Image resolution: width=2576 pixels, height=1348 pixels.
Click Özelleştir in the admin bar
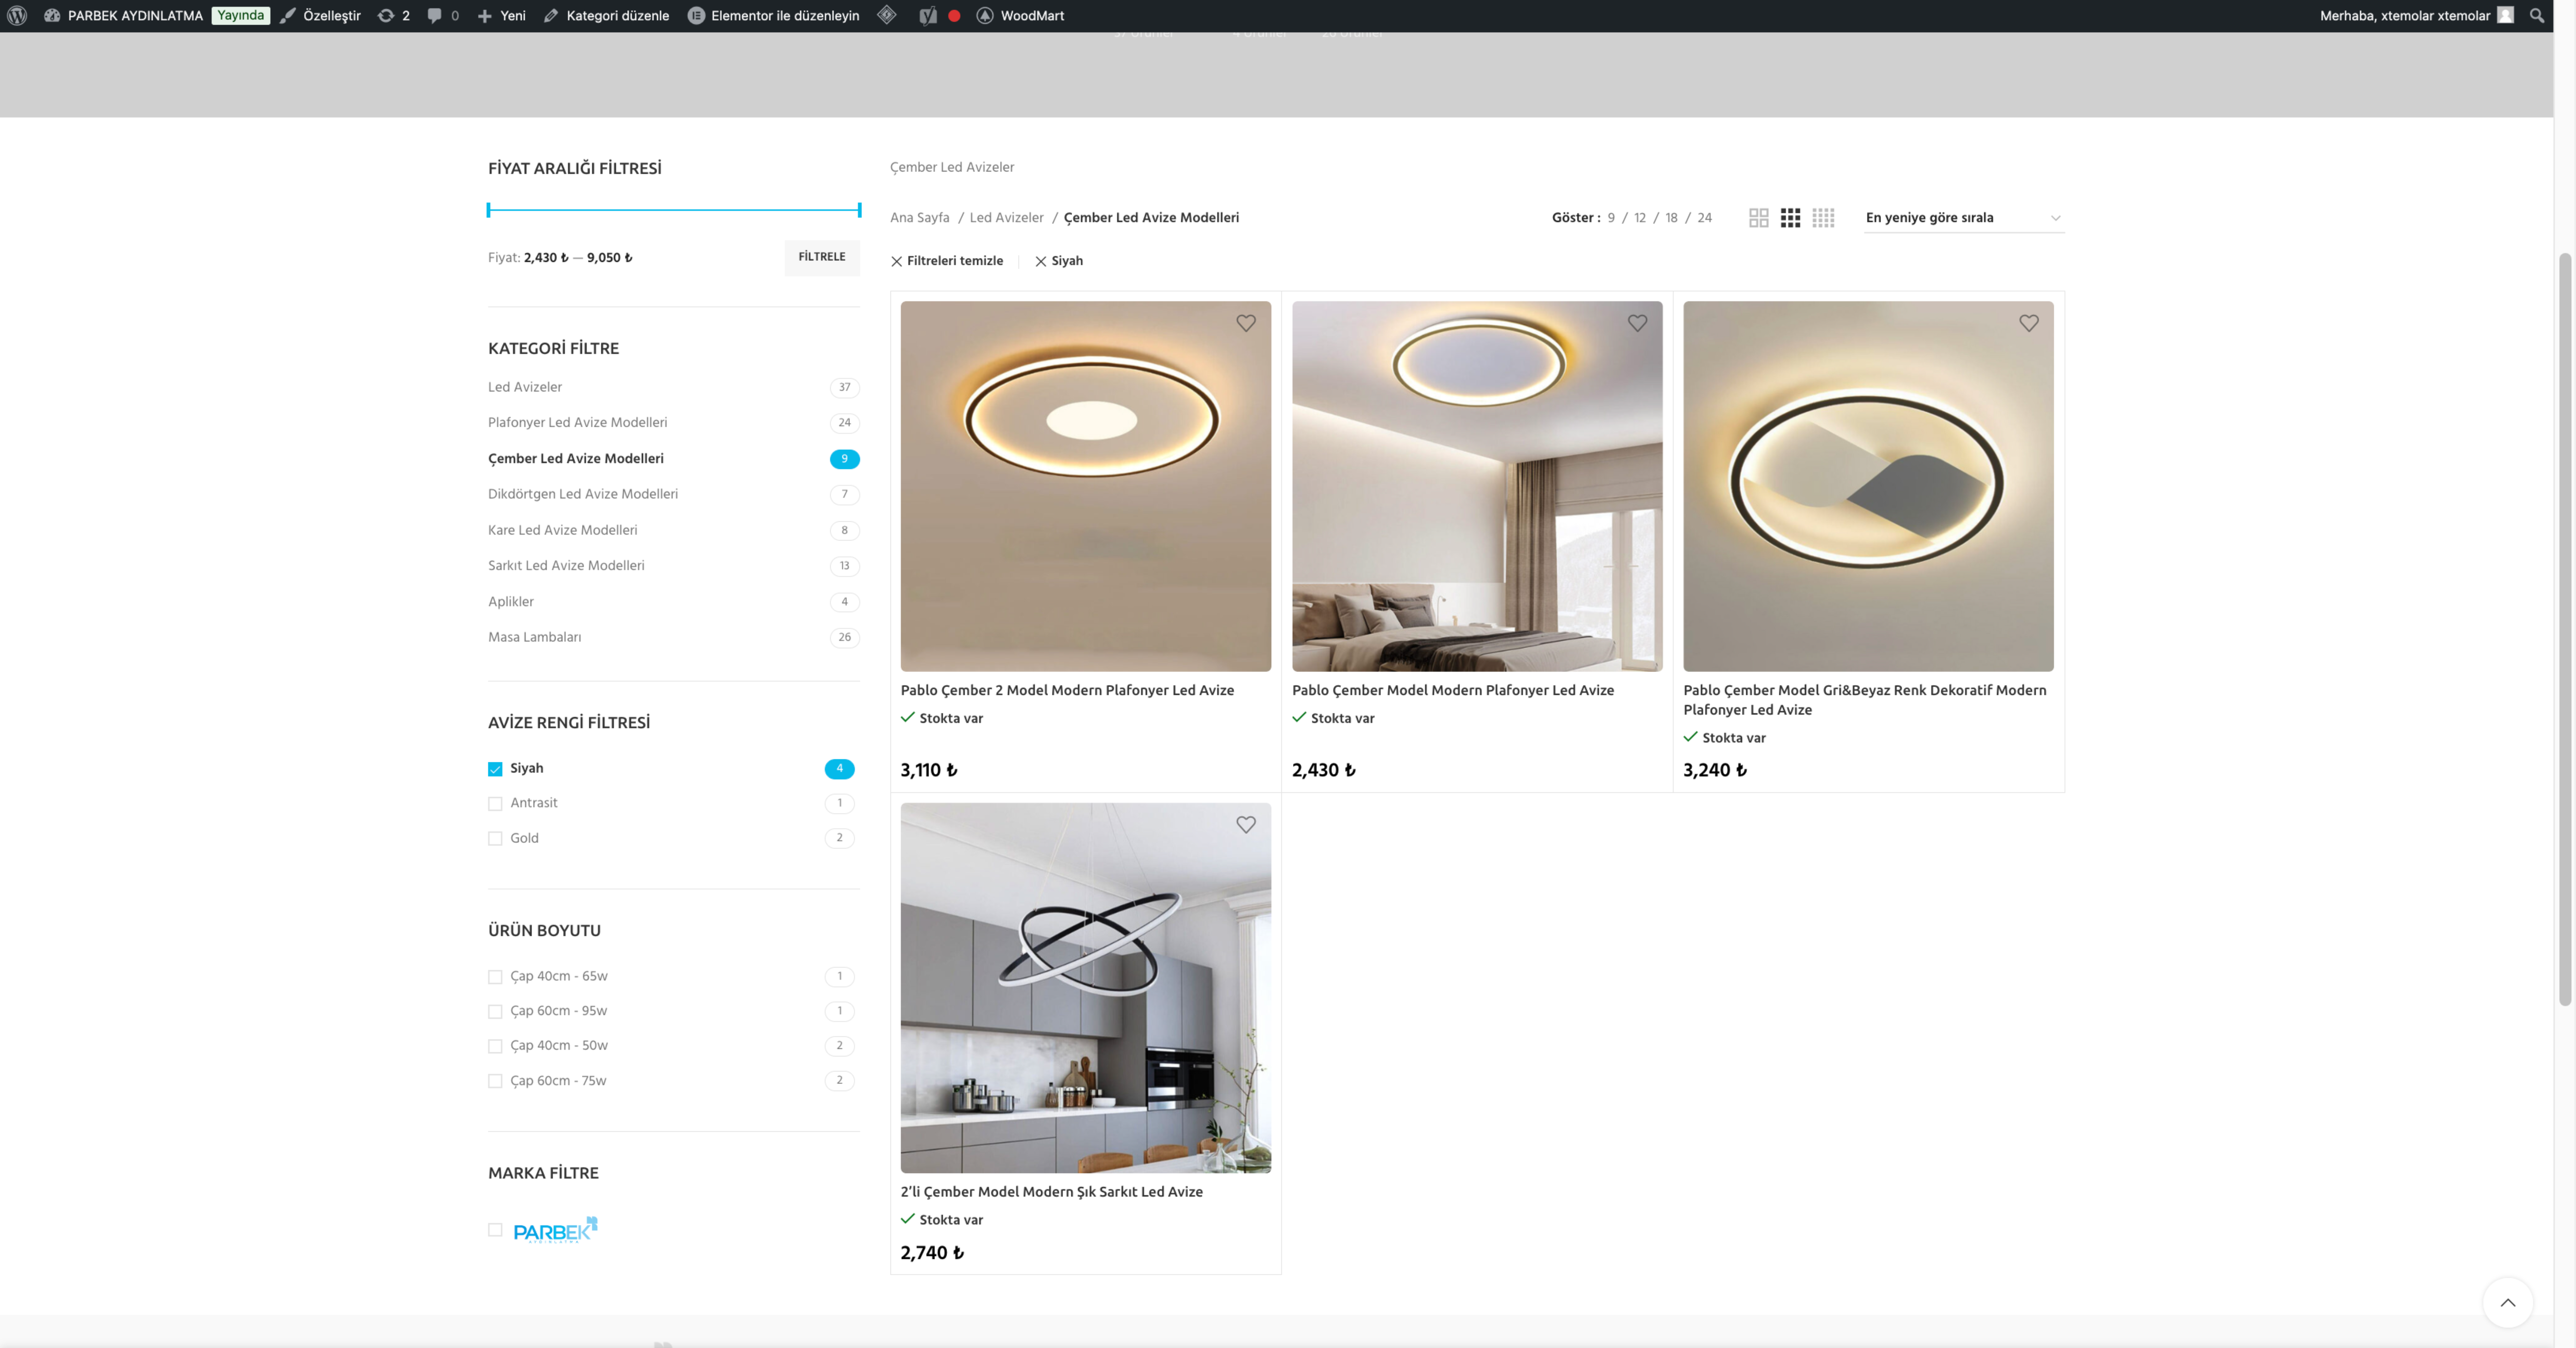[320, 16]
